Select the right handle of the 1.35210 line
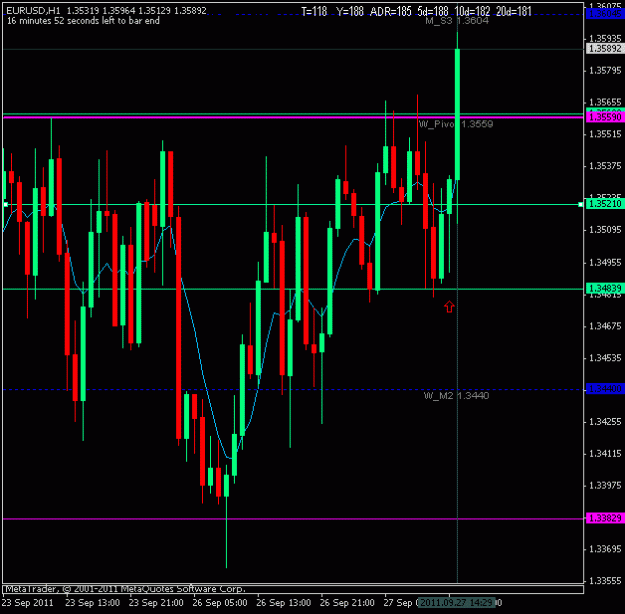This screenshot has width=625, height=614. click(x=580, y=205)
